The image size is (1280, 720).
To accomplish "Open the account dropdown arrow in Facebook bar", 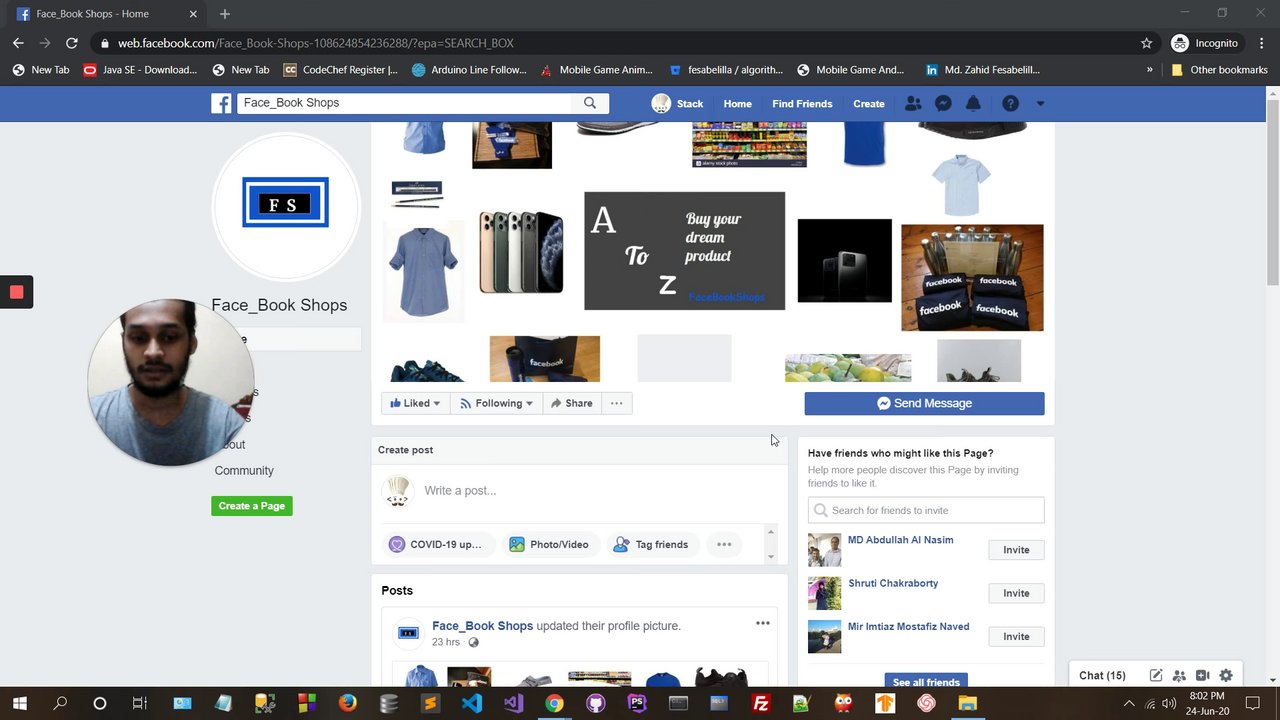I will 1040,103.
